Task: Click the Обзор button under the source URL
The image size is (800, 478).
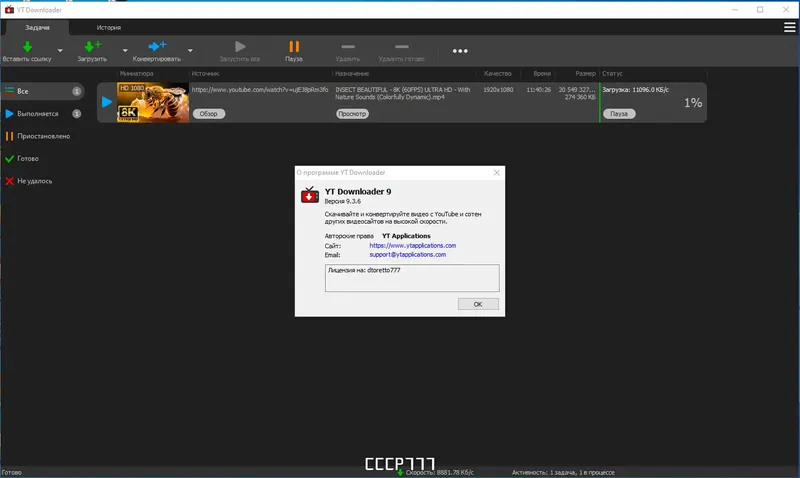Action: (209, 114)
